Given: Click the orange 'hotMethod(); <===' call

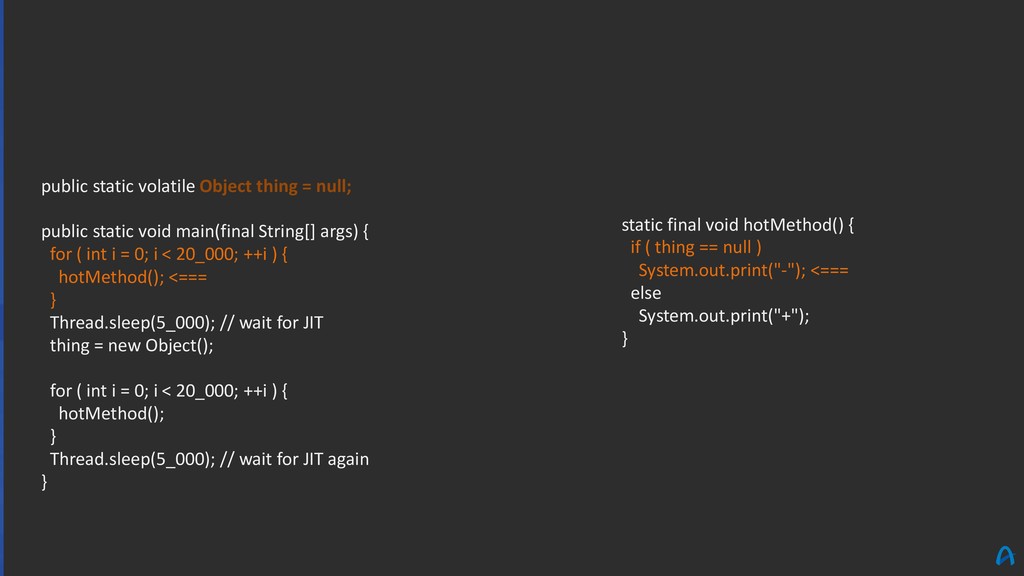Looking at the screenshot, I should click(x=133, y=277).
